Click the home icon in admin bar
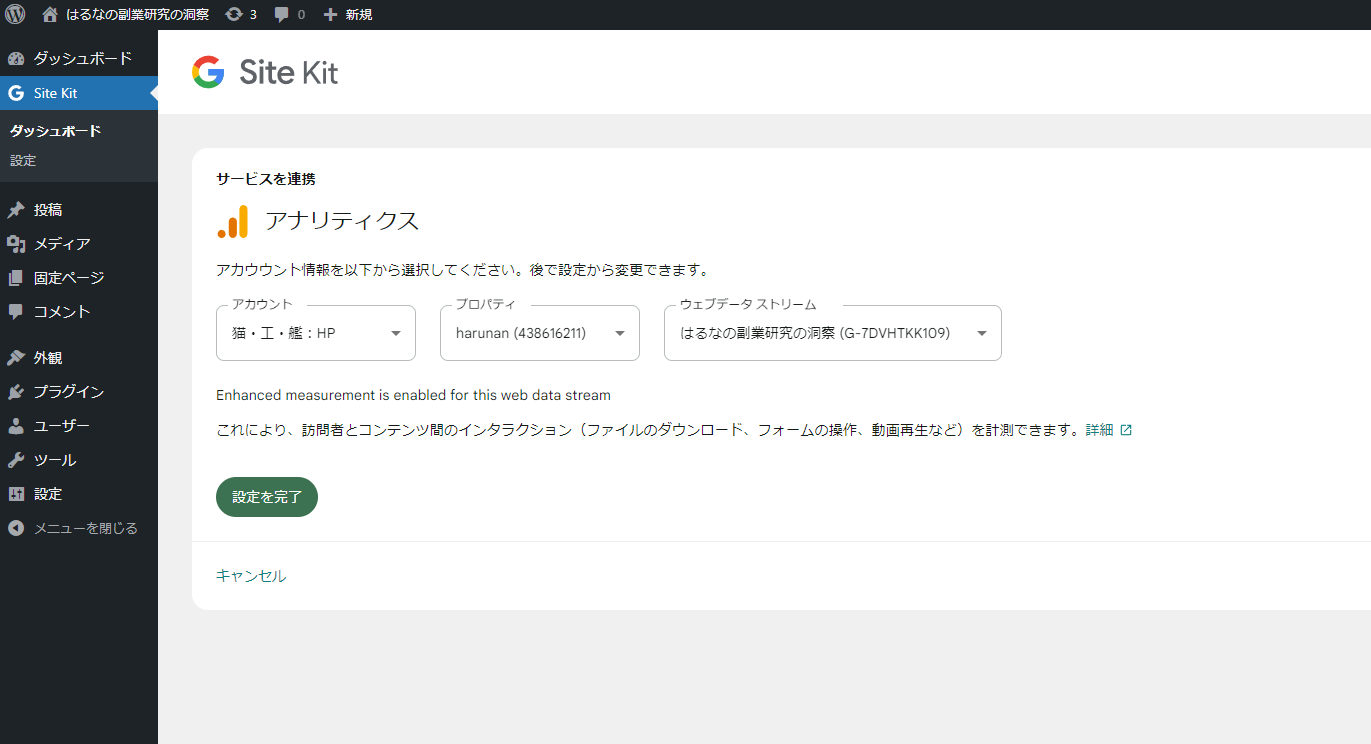Image resolution: width=1371 pixels, height=744 pixels. point(50,14)
